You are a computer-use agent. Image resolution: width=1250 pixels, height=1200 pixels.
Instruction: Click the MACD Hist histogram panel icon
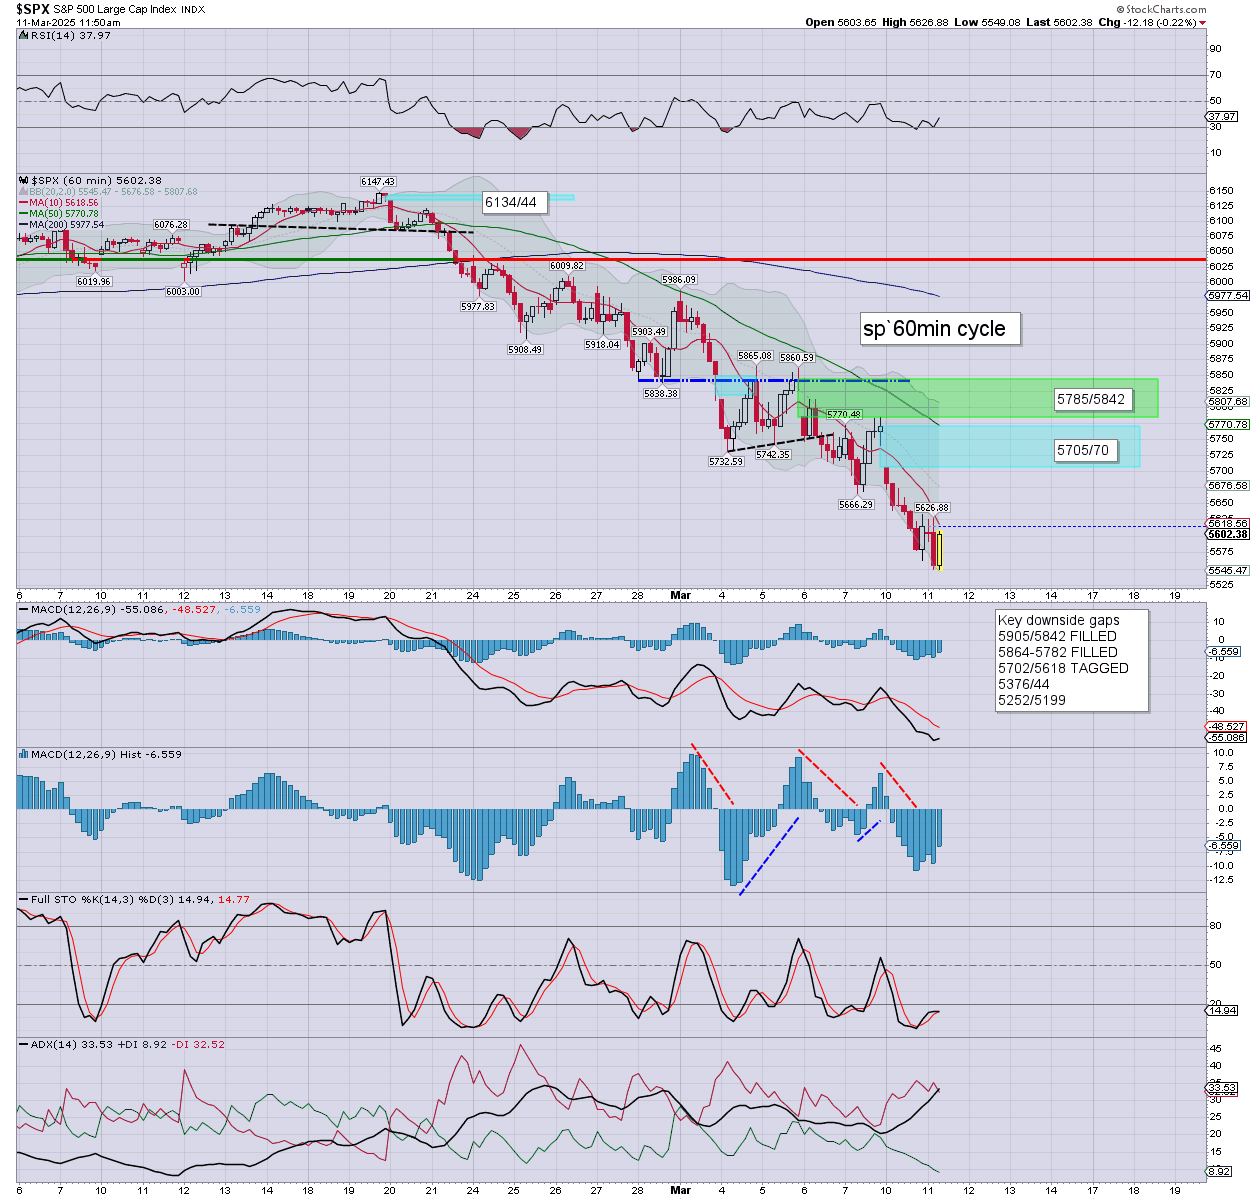pos(23,754)
